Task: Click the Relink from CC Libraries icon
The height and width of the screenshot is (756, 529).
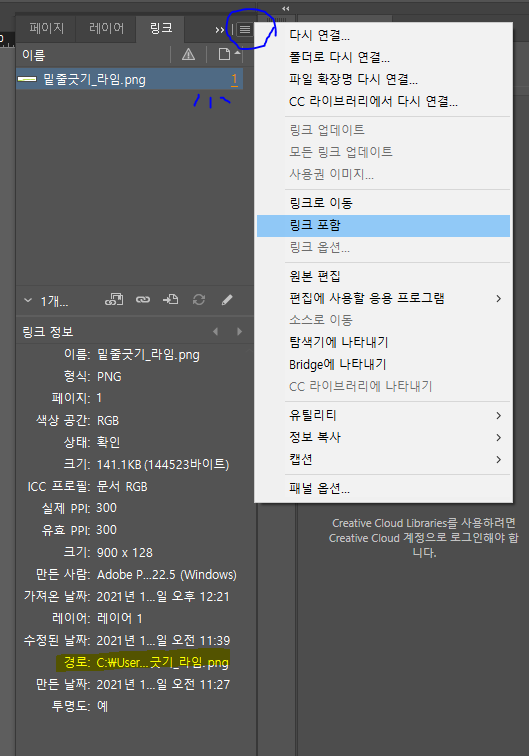Action: [x=114, y=300]
